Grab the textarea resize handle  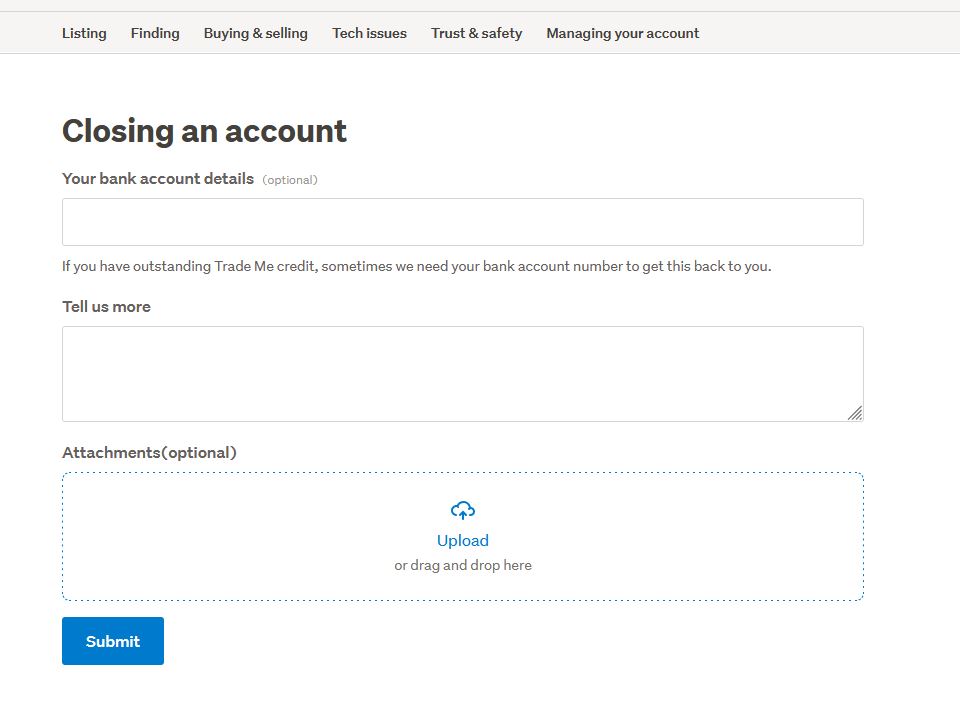(x=855, y=413)
